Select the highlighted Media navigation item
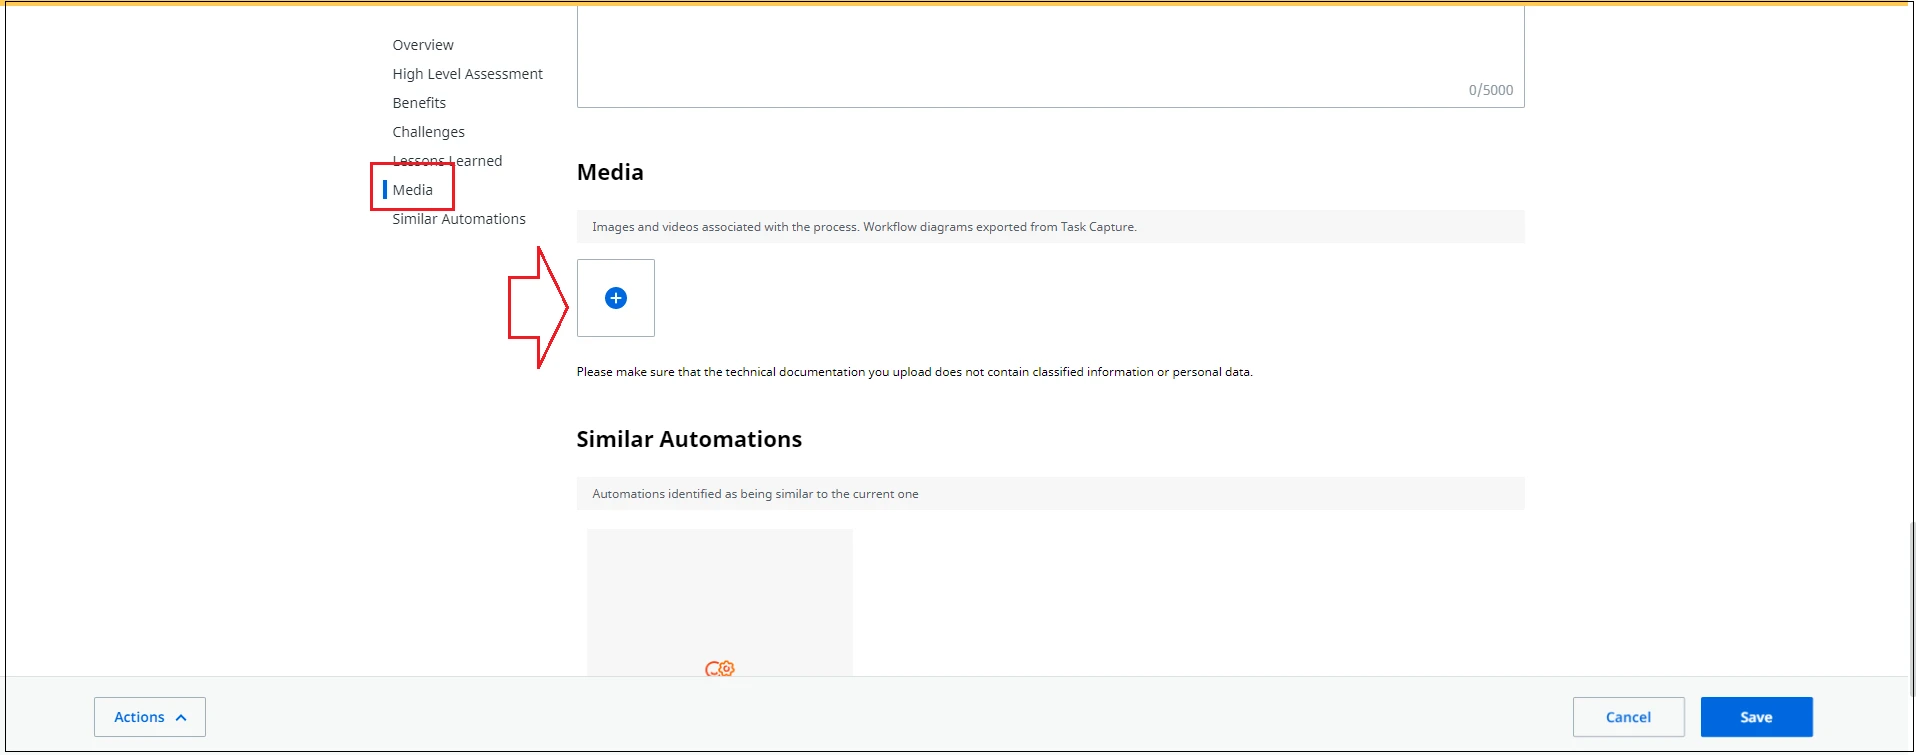 pyautogui.click(x=412, y=190)
